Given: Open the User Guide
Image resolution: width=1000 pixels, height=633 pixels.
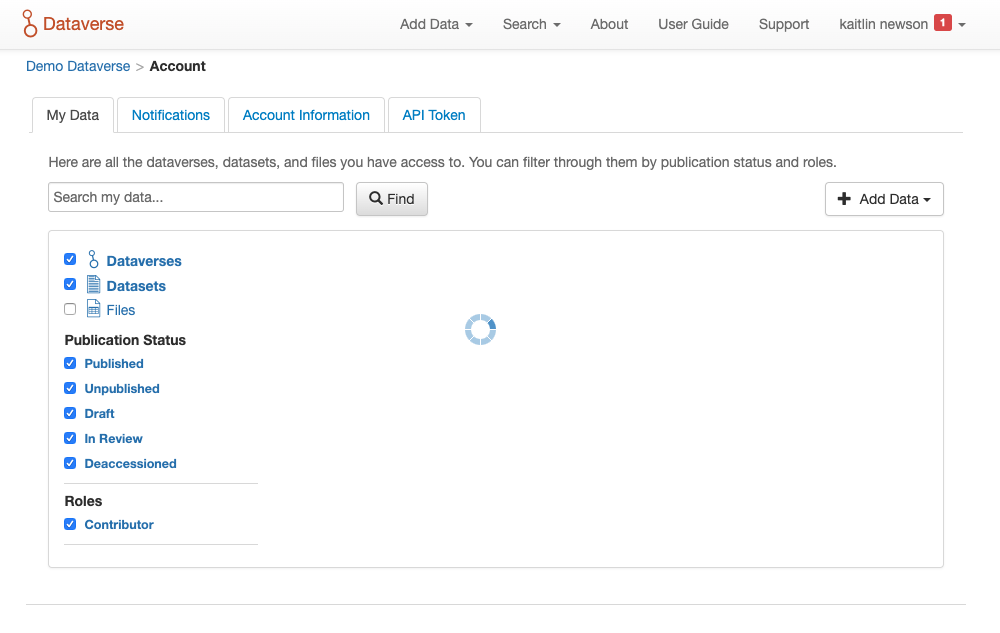Looking at the screenshot, I should coord(693,24).
